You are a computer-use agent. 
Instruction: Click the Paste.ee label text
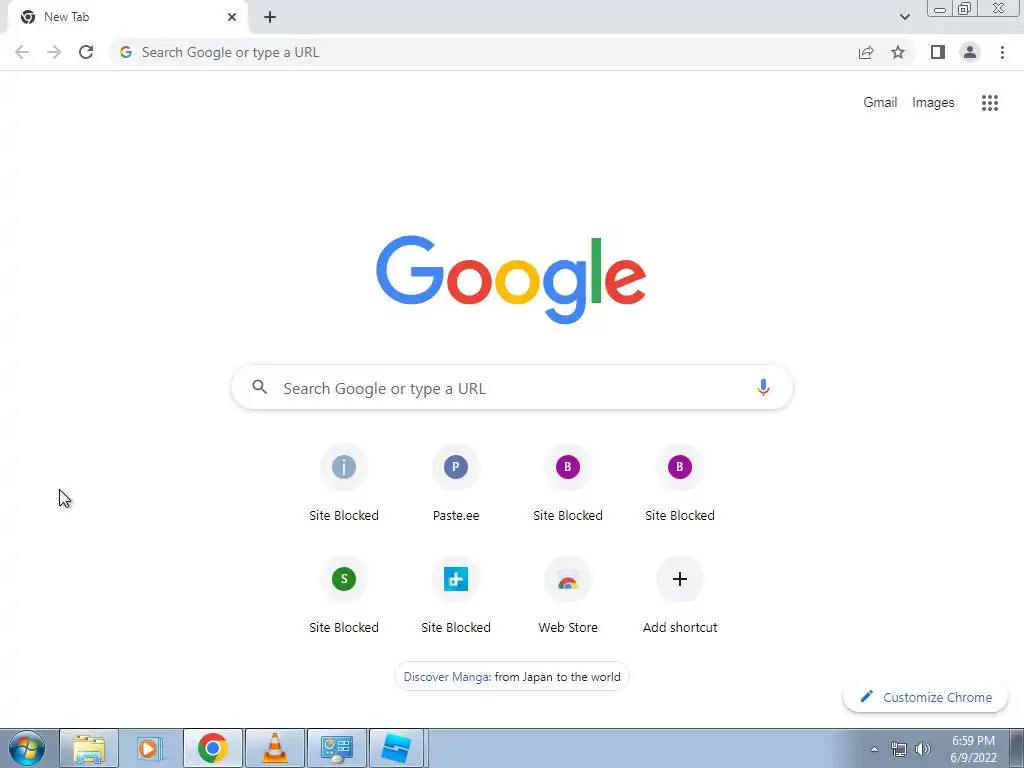[x=456, y=515]
